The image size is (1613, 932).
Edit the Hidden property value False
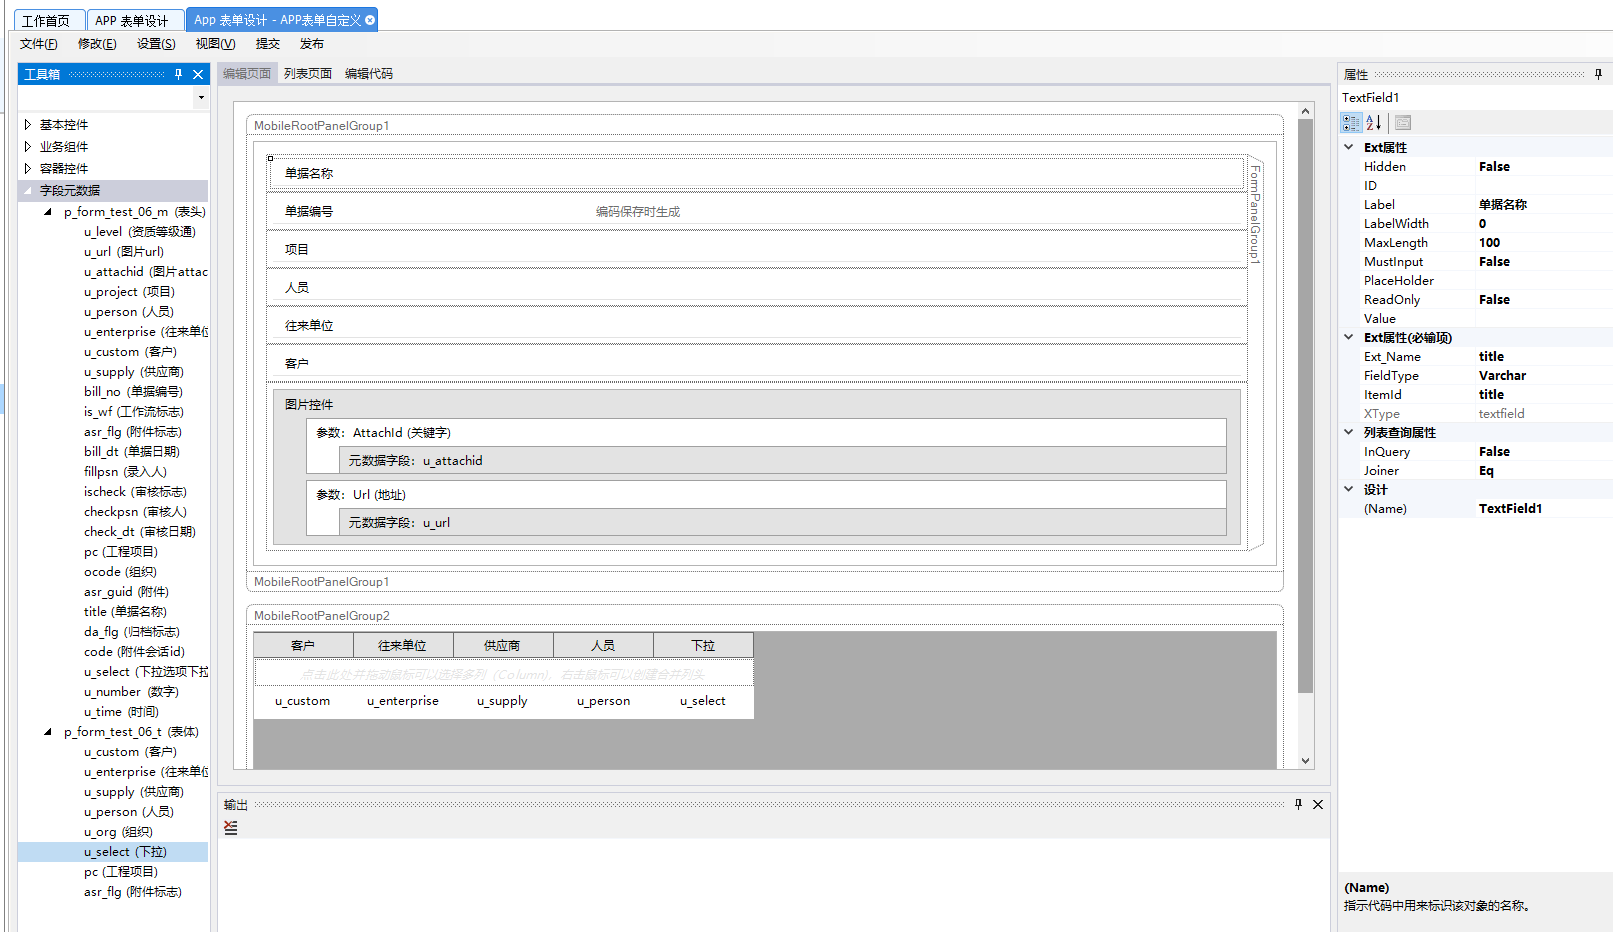coord(1543,167)
